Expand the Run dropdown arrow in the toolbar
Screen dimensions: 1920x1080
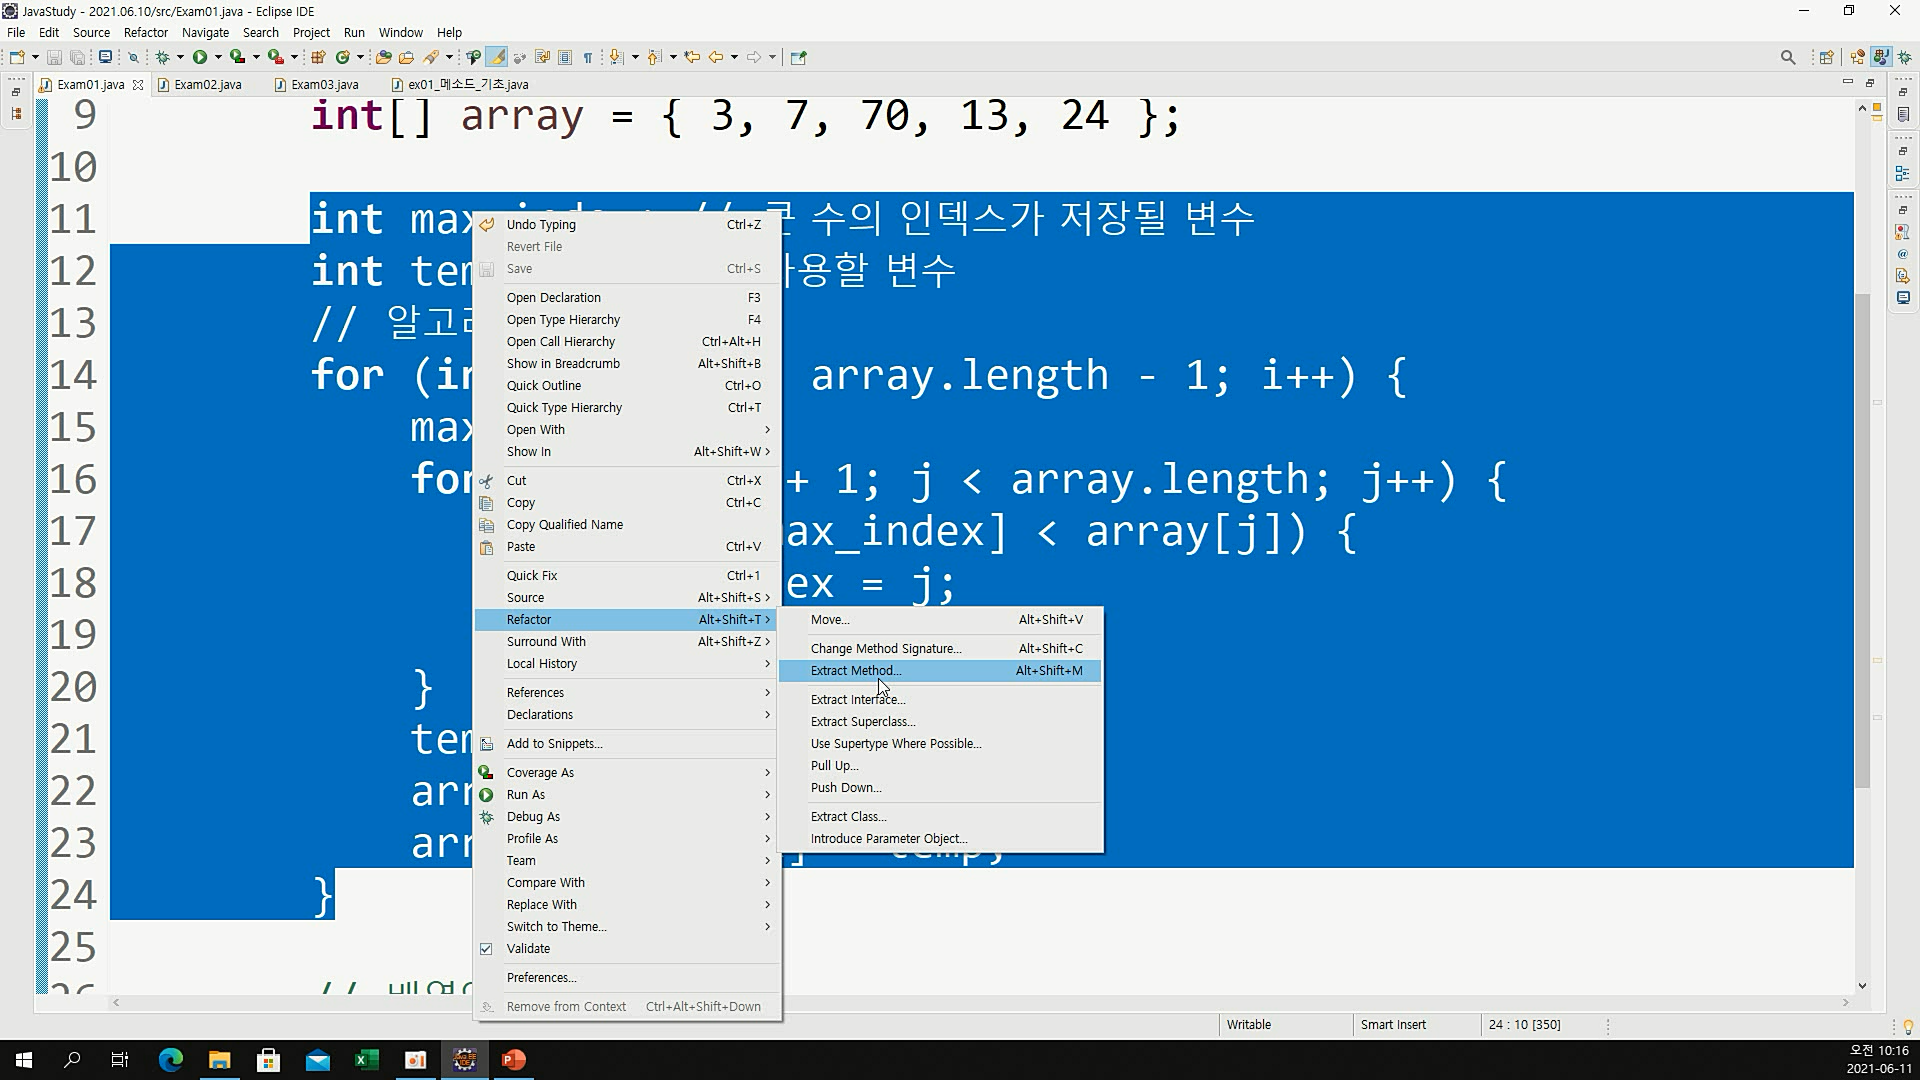pyautogui.click(x=218, y=57)
